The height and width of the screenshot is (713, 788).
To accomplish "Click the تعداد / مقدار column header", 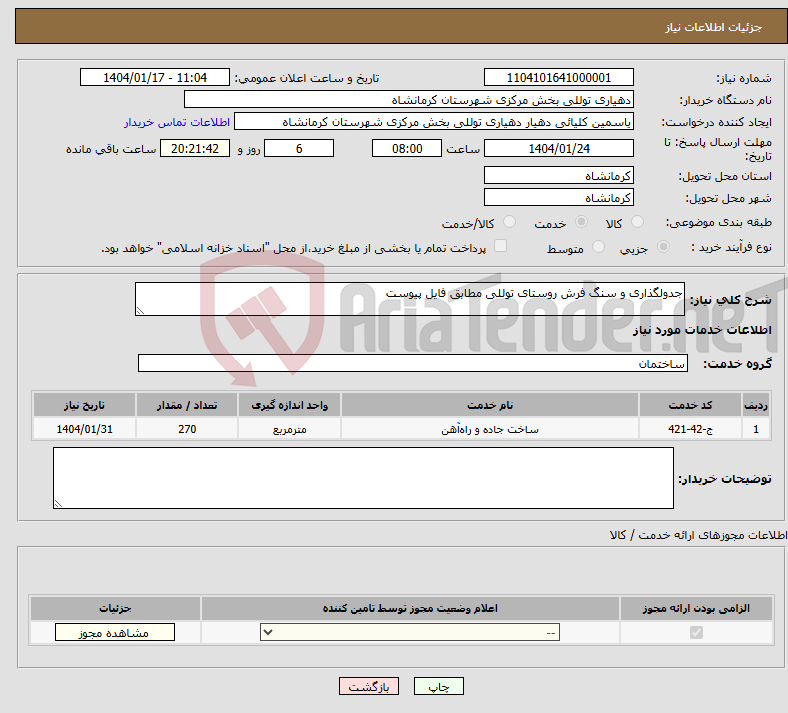I will [187, 405].
